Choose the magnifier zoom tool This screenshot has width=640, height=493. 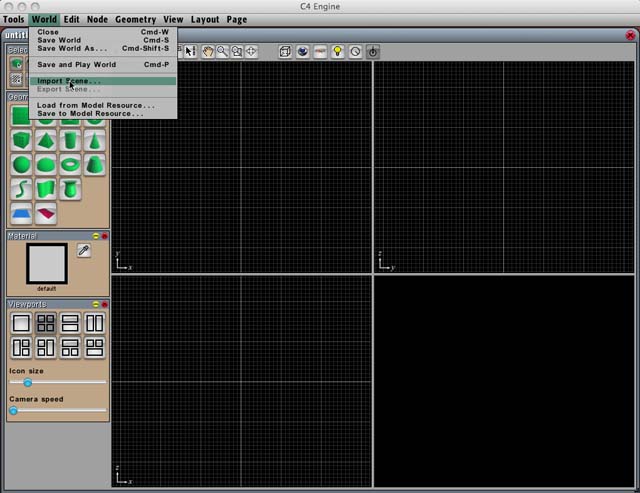tap(222, 51)
